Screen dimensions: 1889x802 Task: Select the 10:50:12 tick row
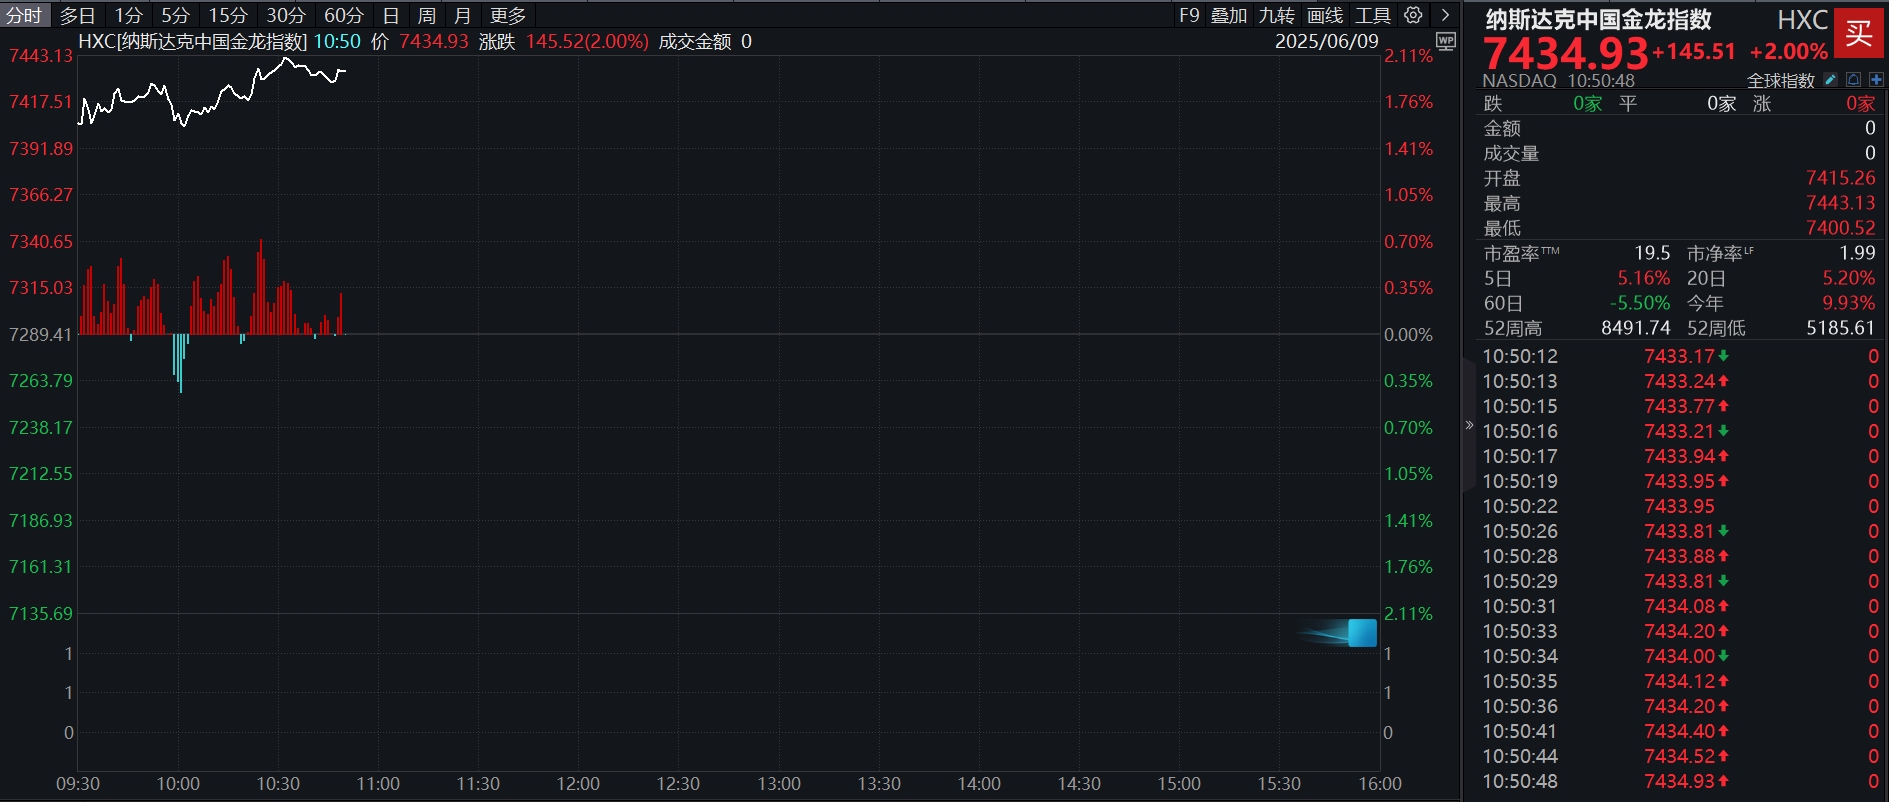pos(1680,356)
